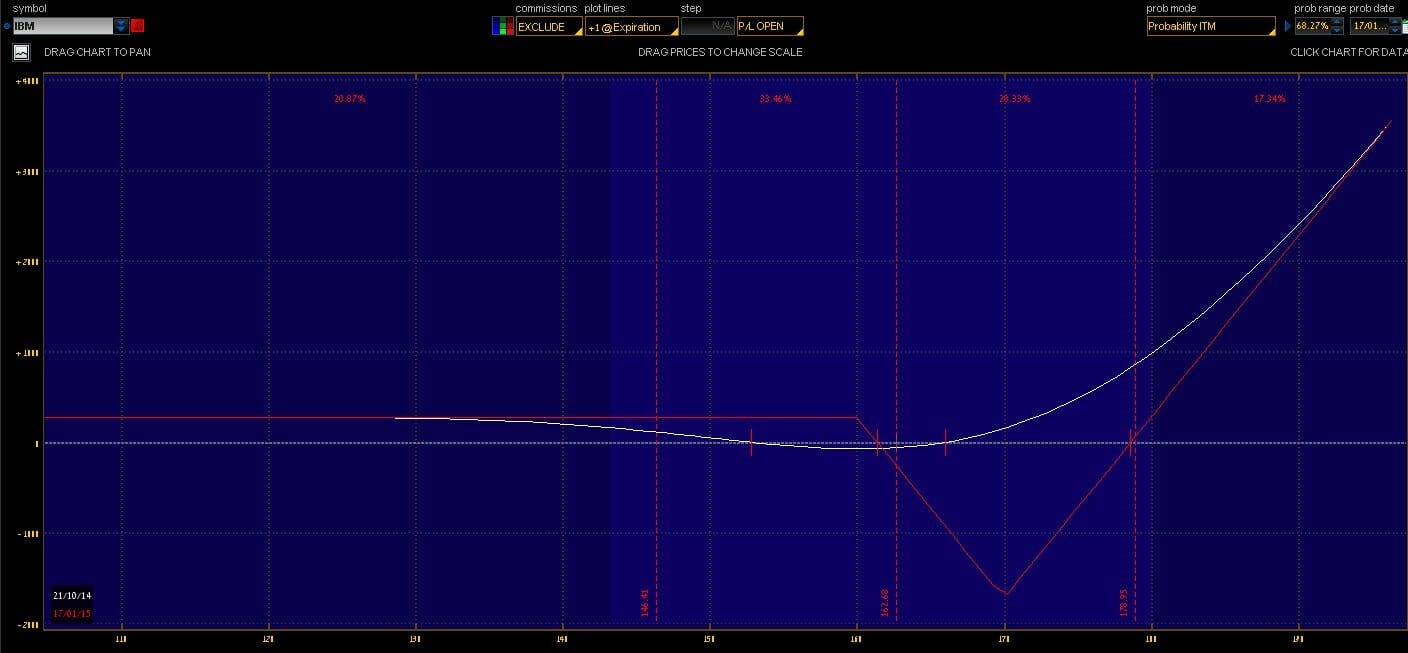Adjust the prob range 68.27% stepper arrows
The height and width of the screenshot is (653, 1408).
point(1337,26)
